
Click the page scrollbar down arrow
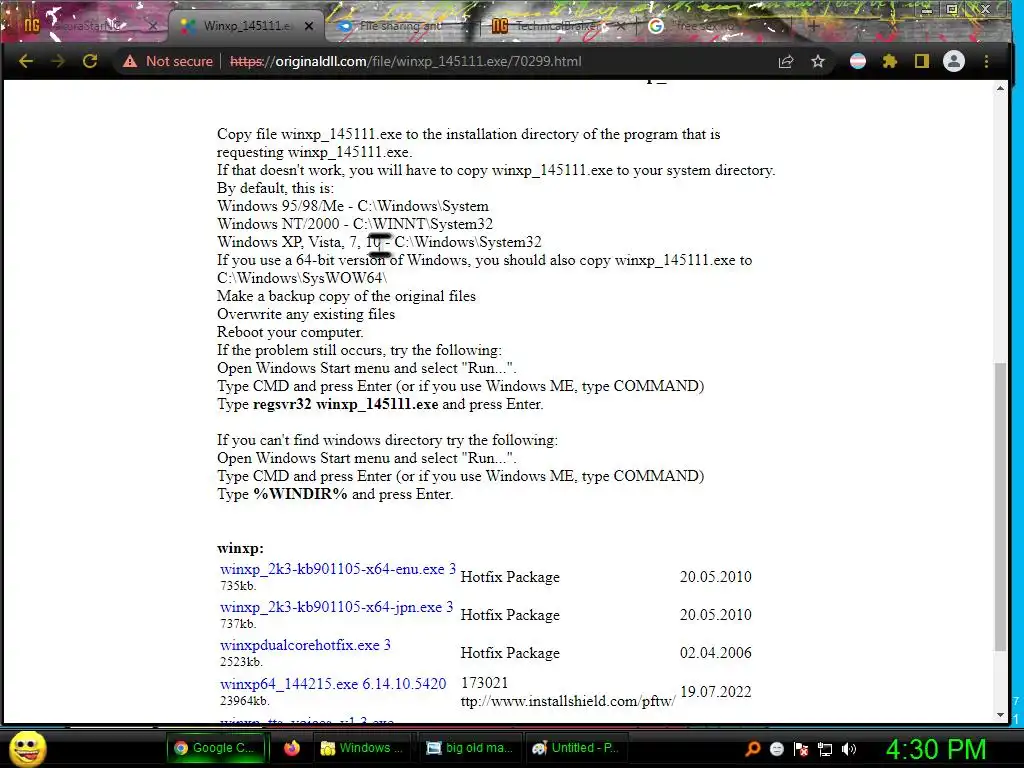(x=1000, y=715)
